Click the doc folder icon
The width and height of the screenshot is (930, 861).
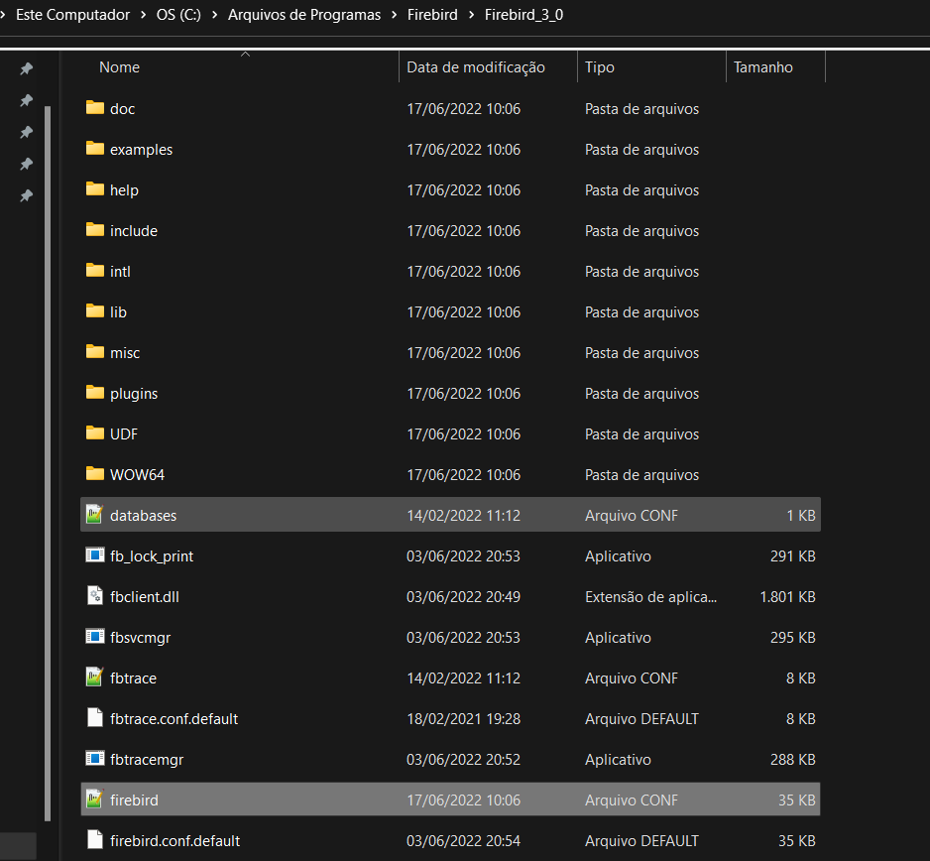tap(95, 108)
